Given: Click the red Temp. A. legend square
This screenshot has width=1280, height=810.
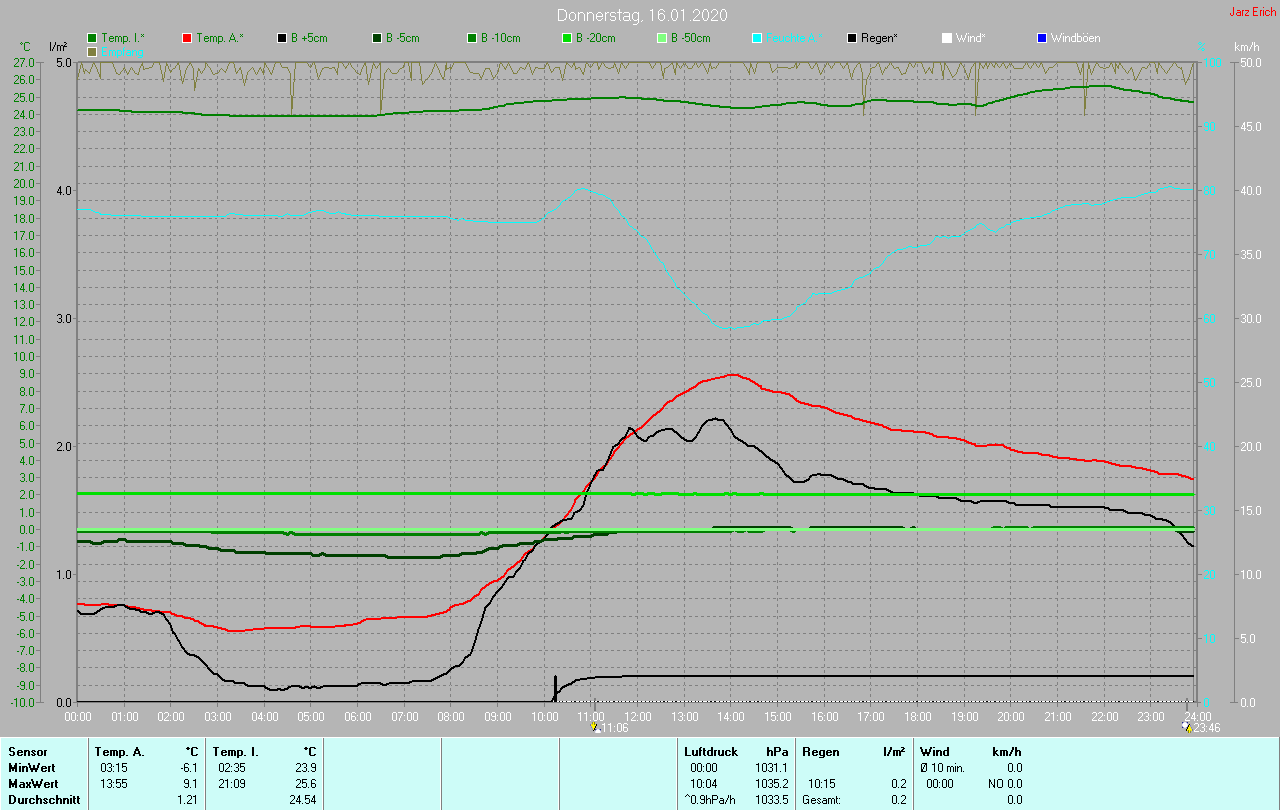Looking at the screenshot, I should tap(187, 38).
